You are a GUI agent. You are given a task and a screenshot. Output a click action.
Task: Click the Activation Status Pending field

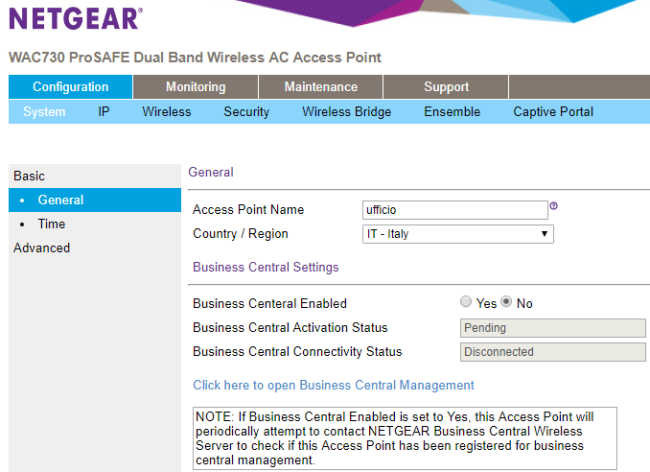point(553,328)
